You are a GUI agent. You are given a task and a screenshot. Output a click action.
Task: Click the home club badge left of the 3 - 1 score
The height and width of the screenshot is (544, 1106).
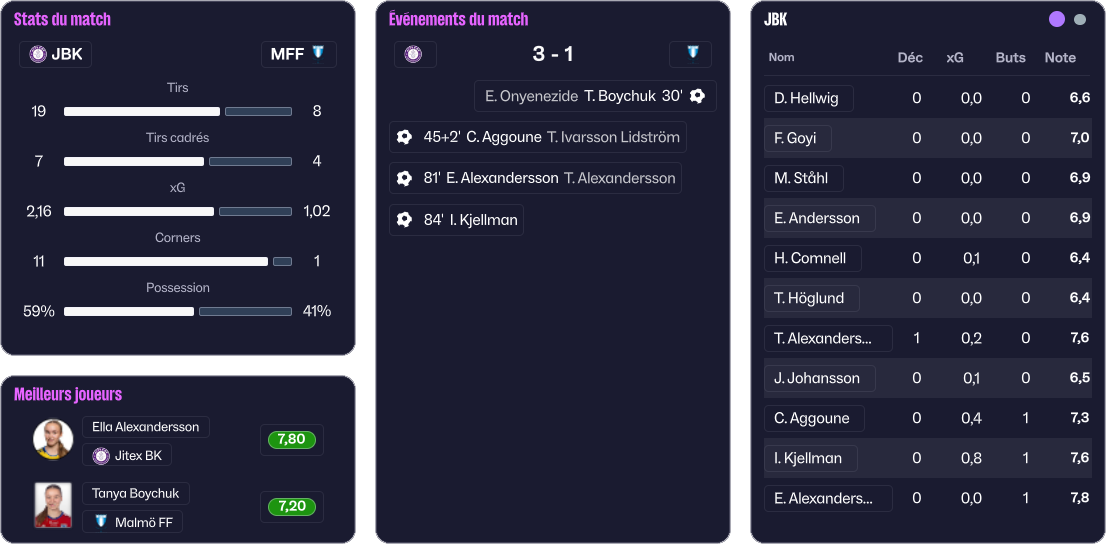click(413, 54)
